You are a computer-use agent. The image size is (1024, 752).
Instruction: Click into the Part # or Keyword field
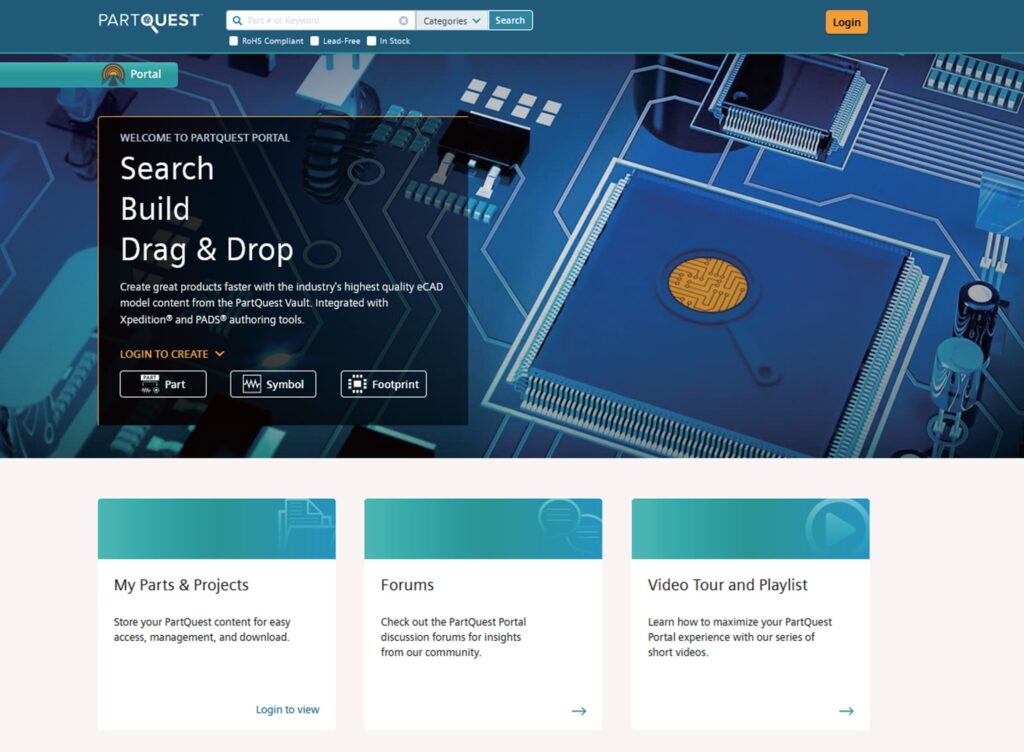tap(320, 21)
